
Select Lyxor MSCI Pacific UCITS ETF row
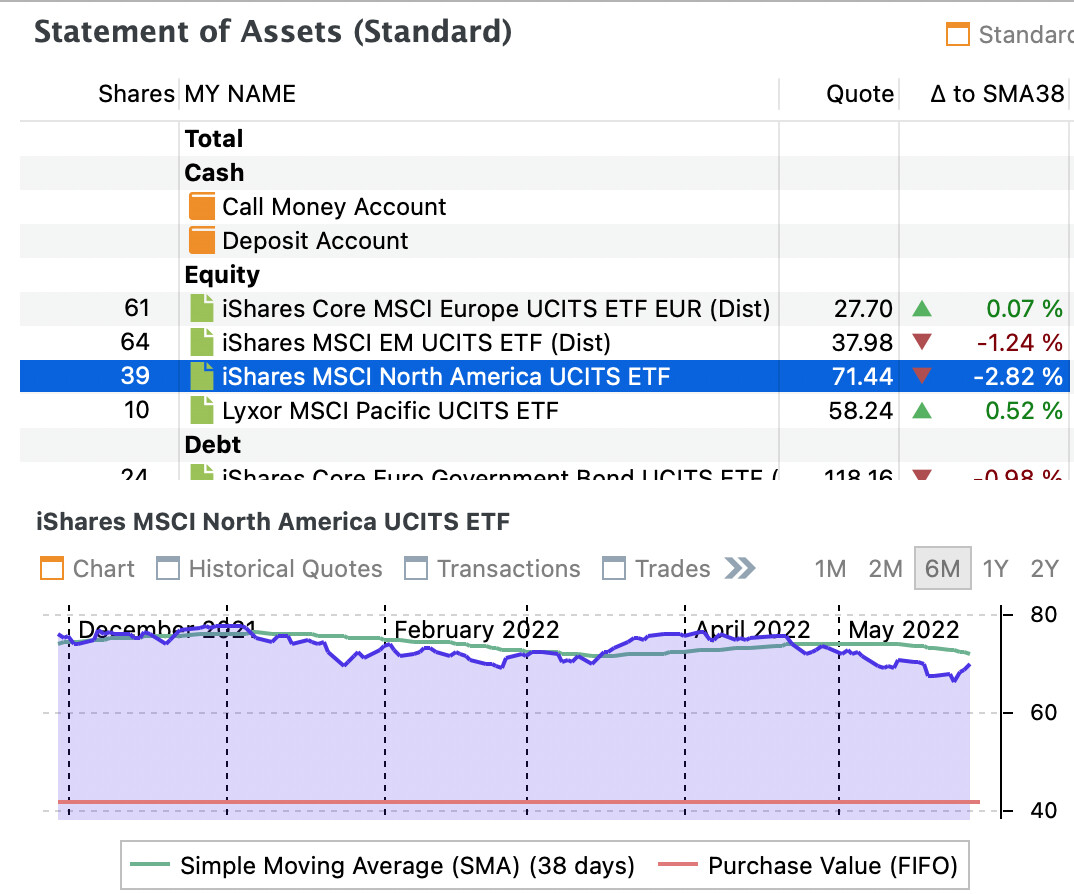545,410
